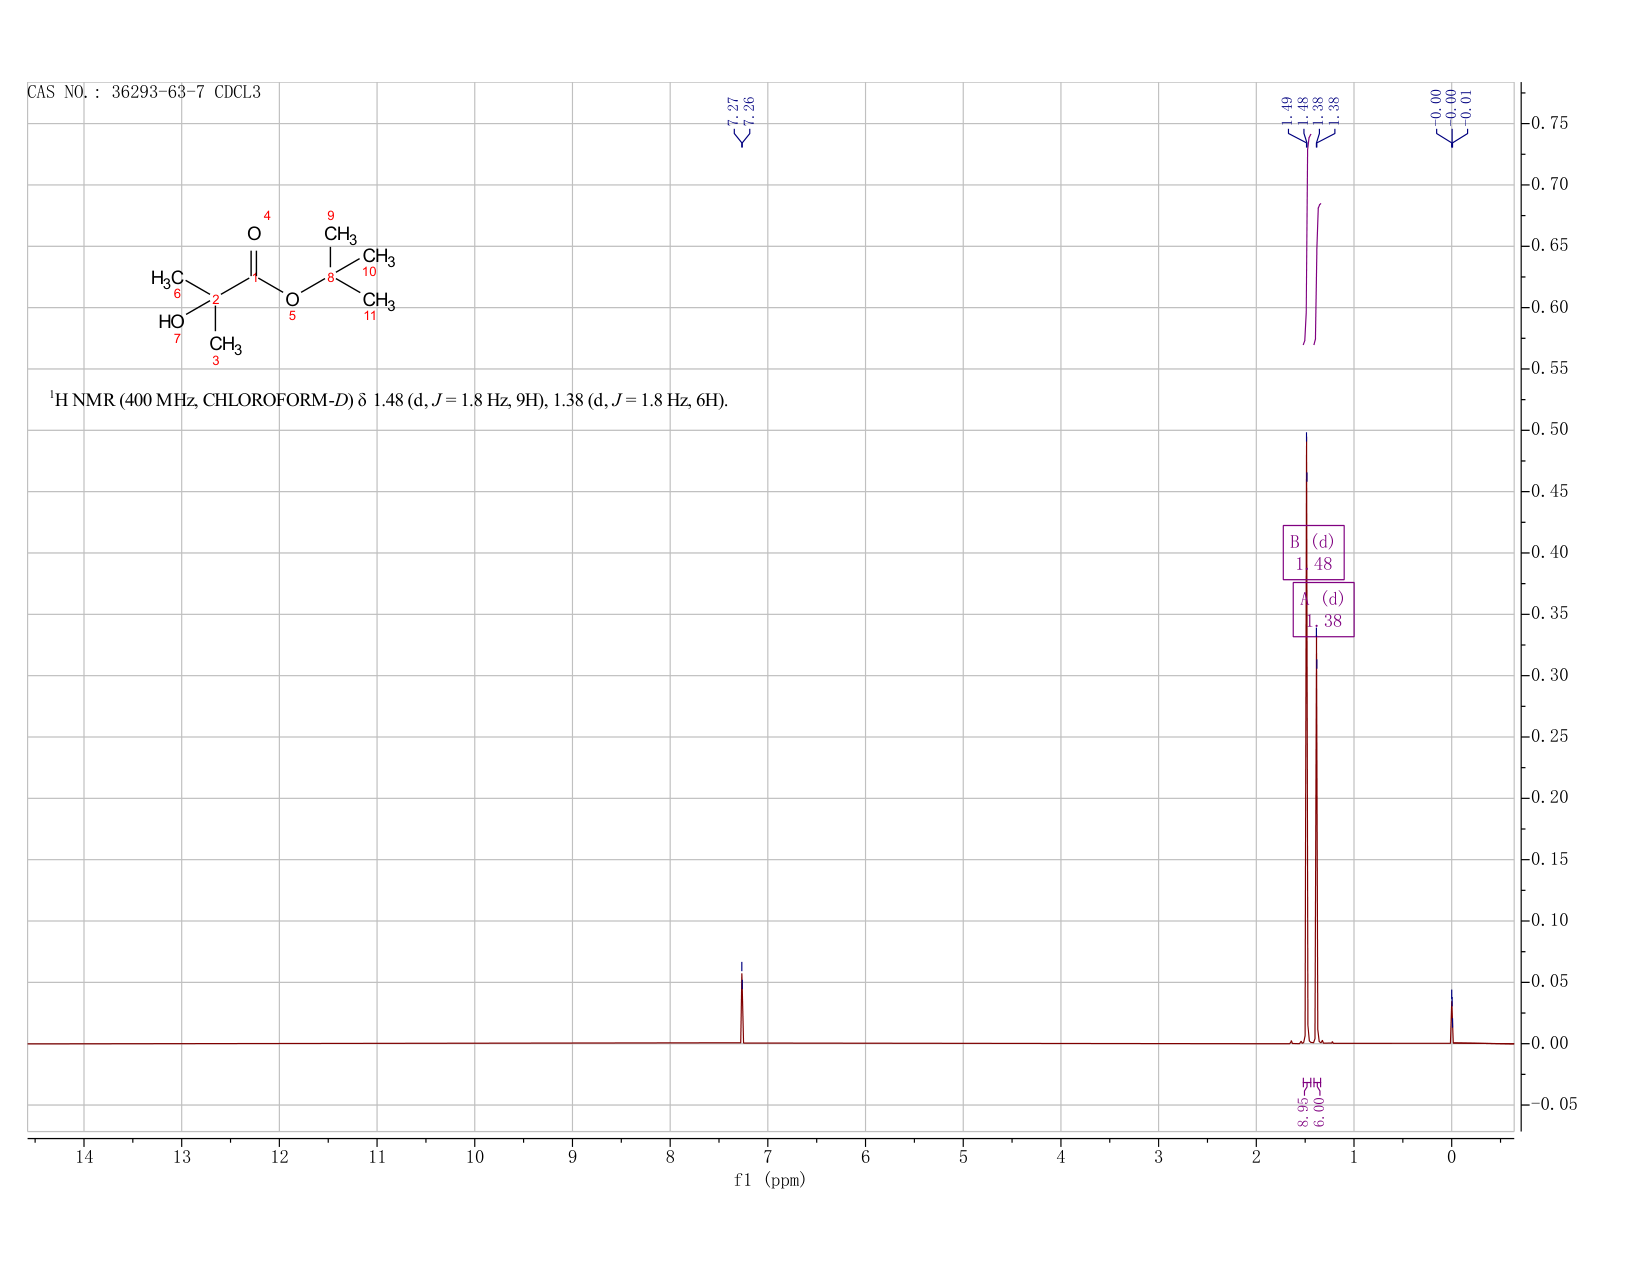Click the 3 tick on the ppm axis
Image resolution: width=1650 pixels, height=1275 pixels.
1159,1157
